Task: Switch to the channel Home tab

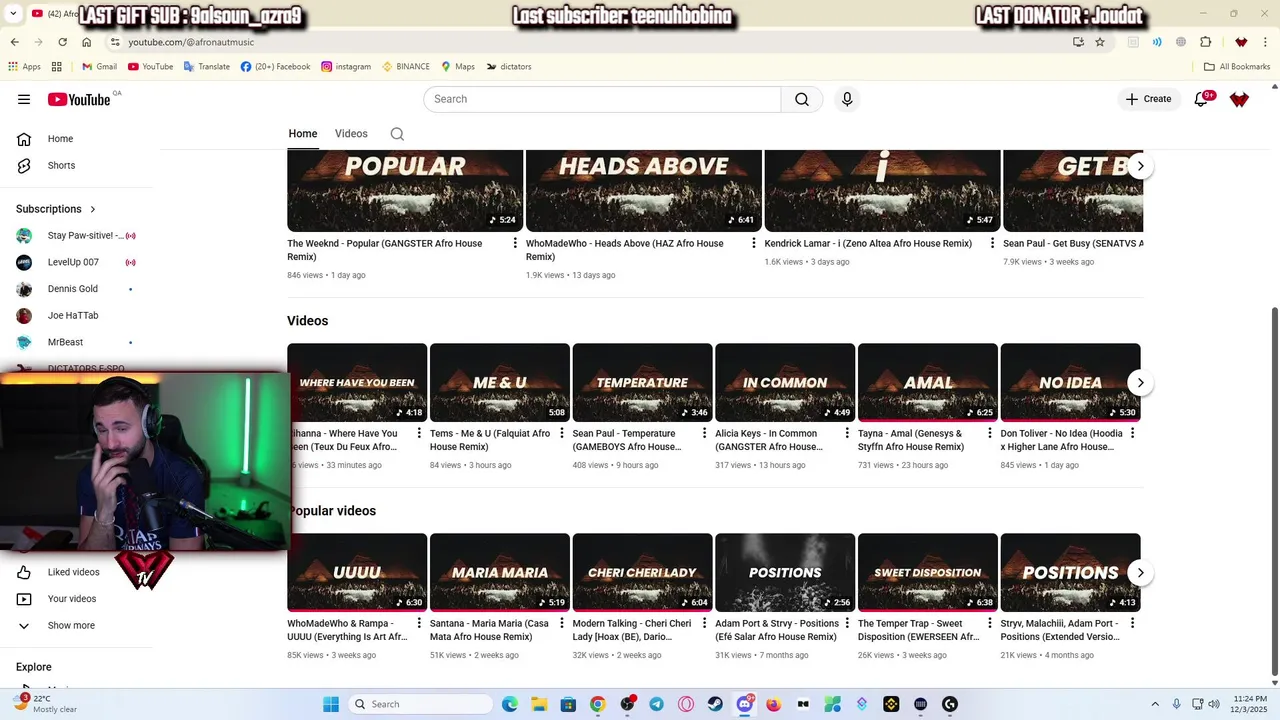Action: tap(303, 134)
